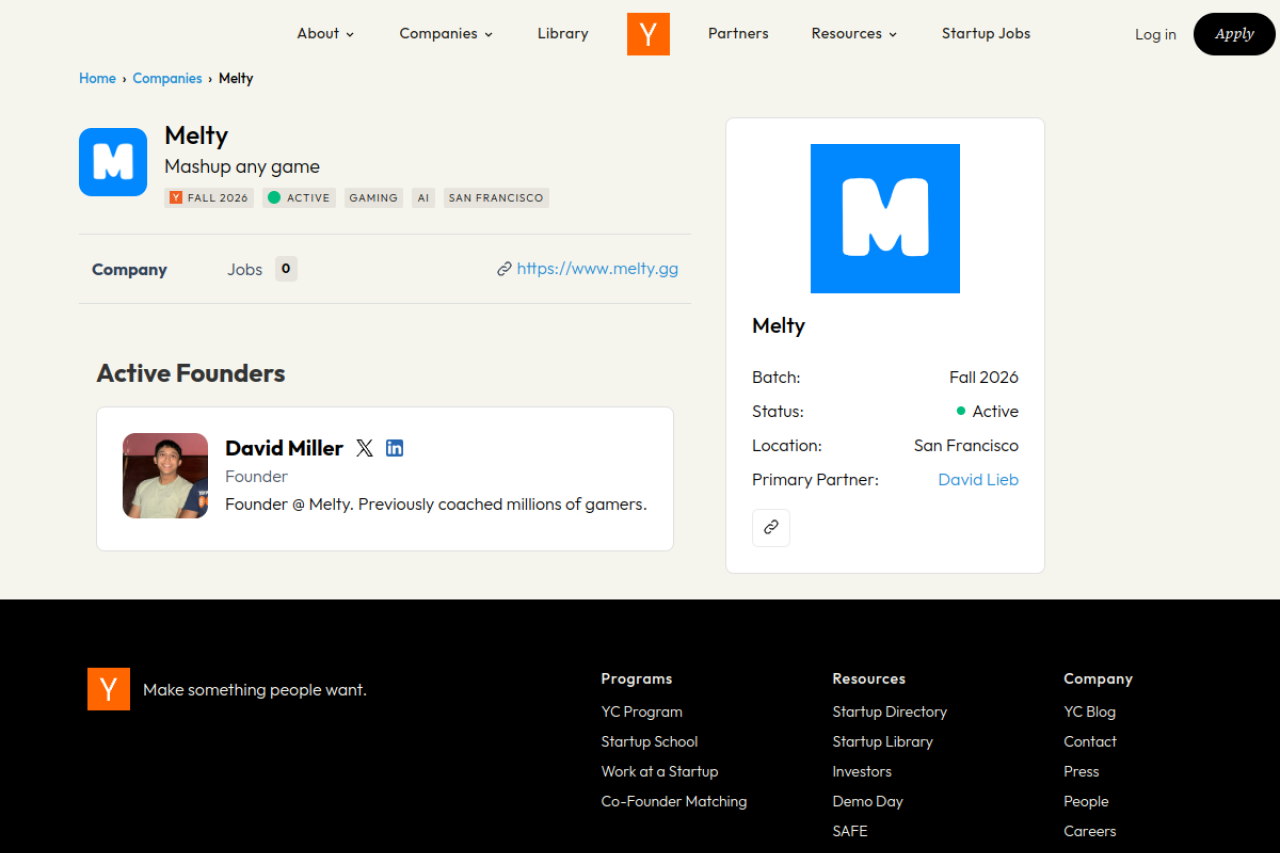Viewport: 1280px width, 853px height.
Task: Click the small Melty logo beside the title
Action: coord(113,162)
